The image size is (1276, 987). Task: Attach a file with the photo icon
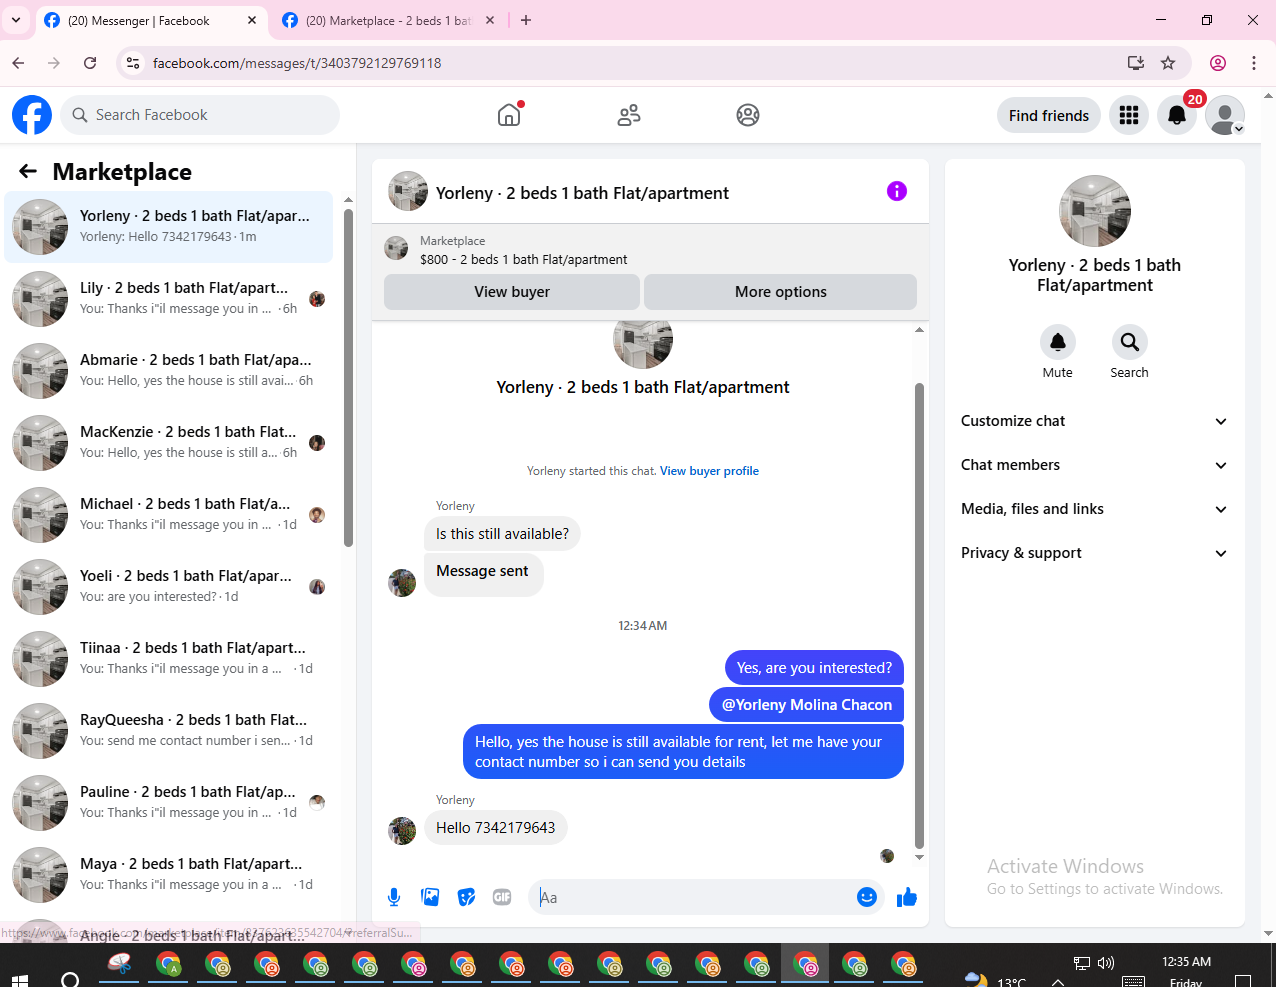pyautogui.click(x=430, y=897)
